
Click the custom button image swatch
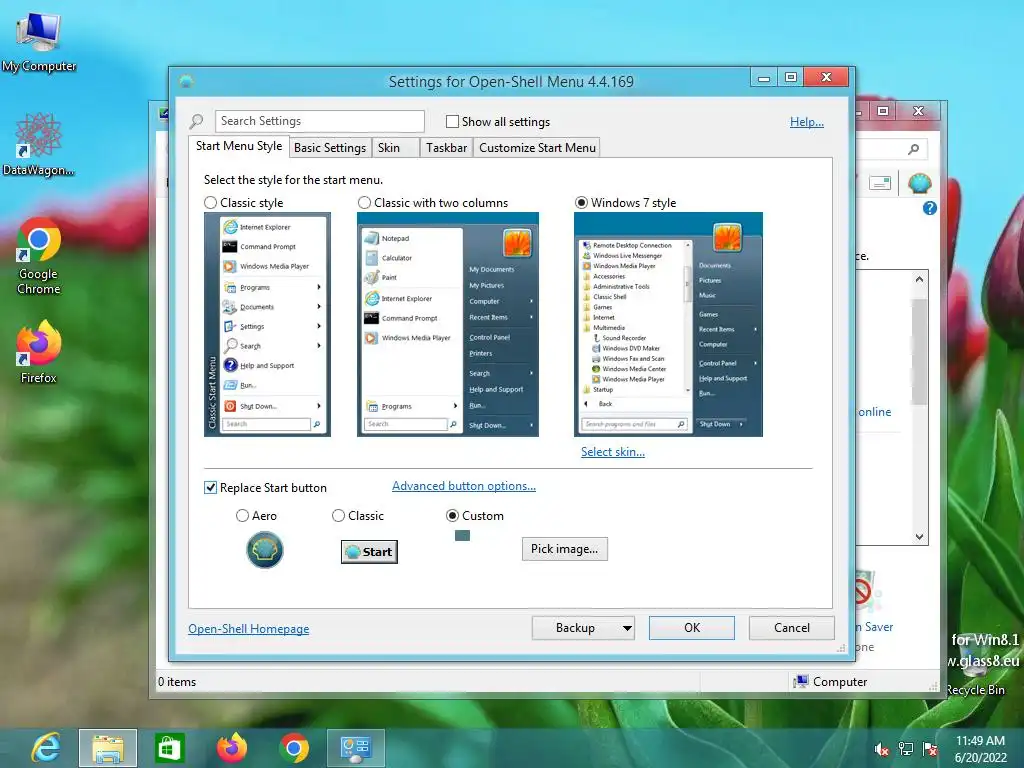coord(462,536)
